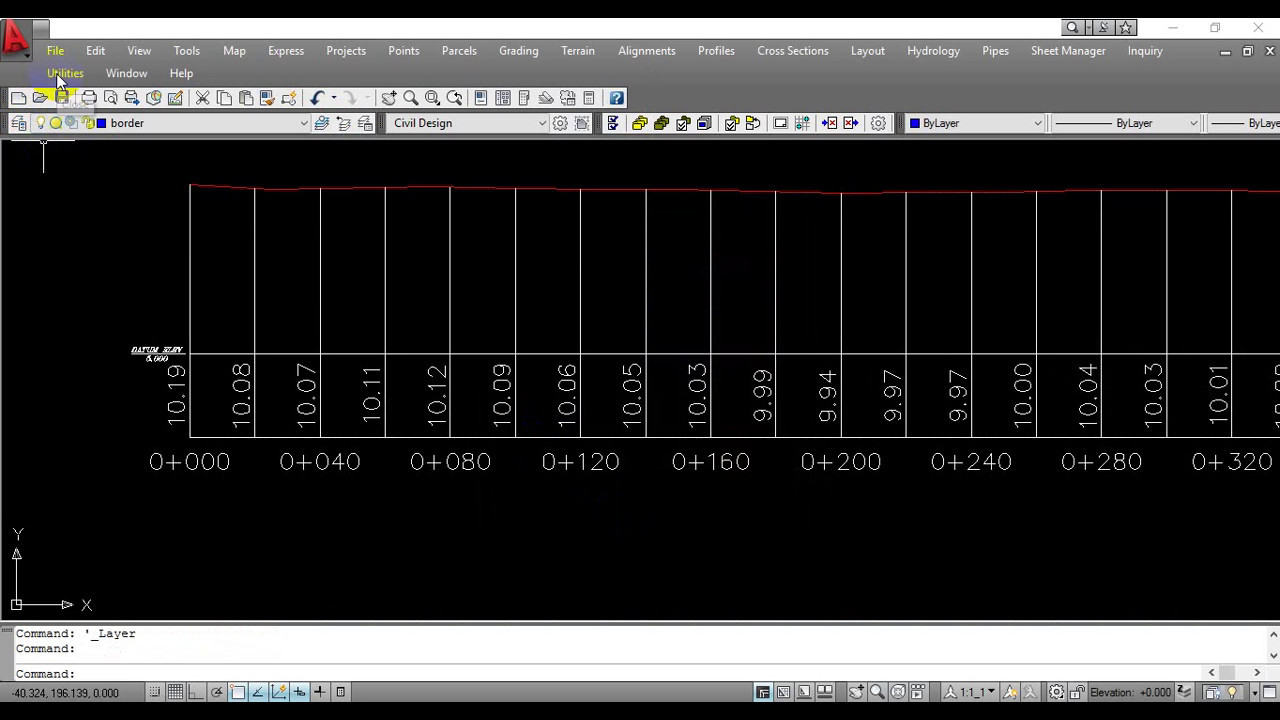Click the station label 0+200
The width and height of the screenshot is (1280, 720).
point(841,462)
